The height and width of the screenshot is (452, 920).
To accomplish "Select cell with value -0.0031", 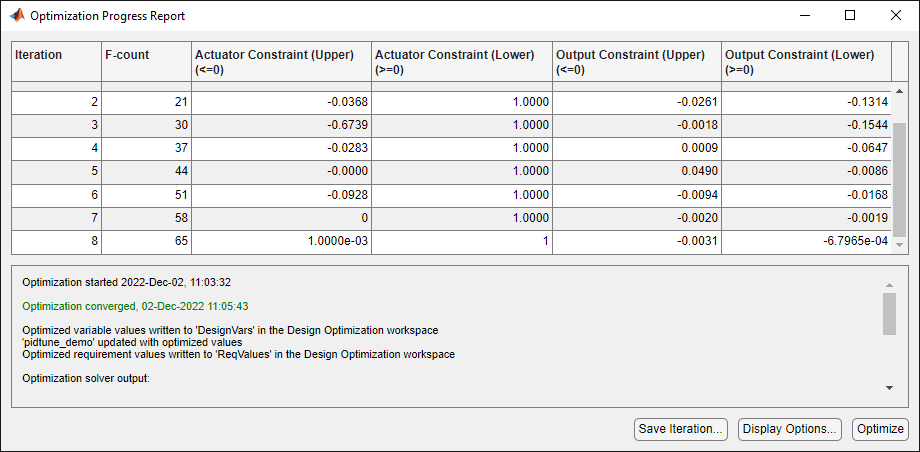I will click(x=637, y=241).
